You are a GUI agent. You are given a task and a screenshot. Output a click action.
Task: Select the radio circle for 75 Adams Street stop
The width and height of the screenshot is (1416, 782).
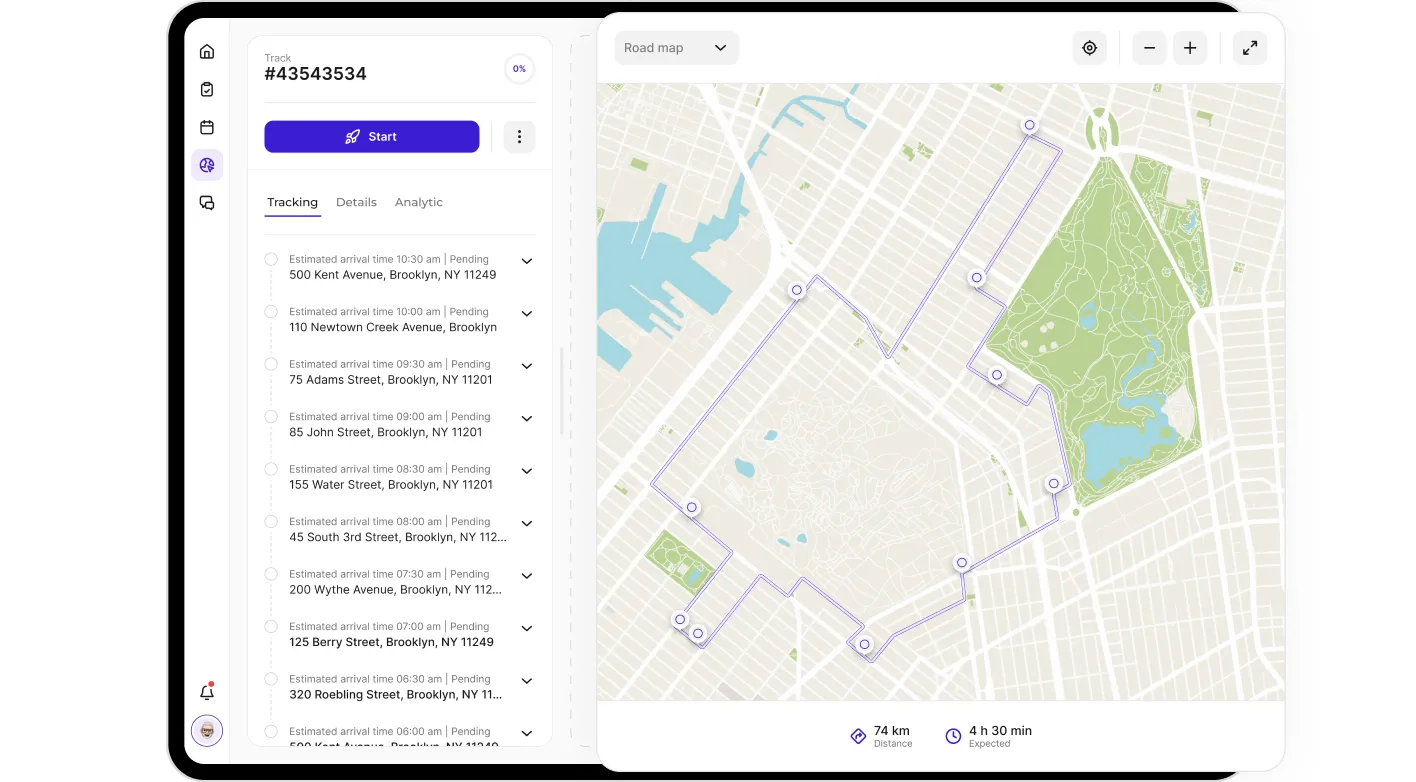(271, 364)
